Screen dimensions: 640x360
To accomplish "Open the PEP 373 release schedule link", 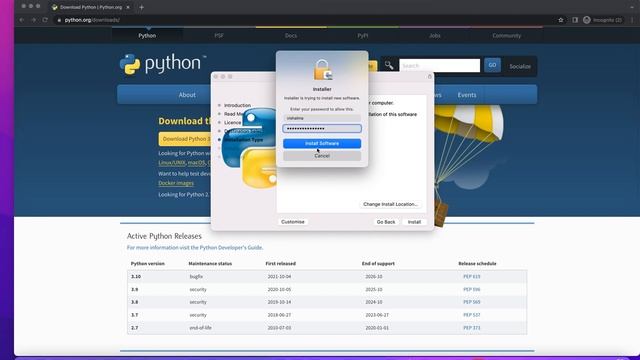I will (471, 328).
